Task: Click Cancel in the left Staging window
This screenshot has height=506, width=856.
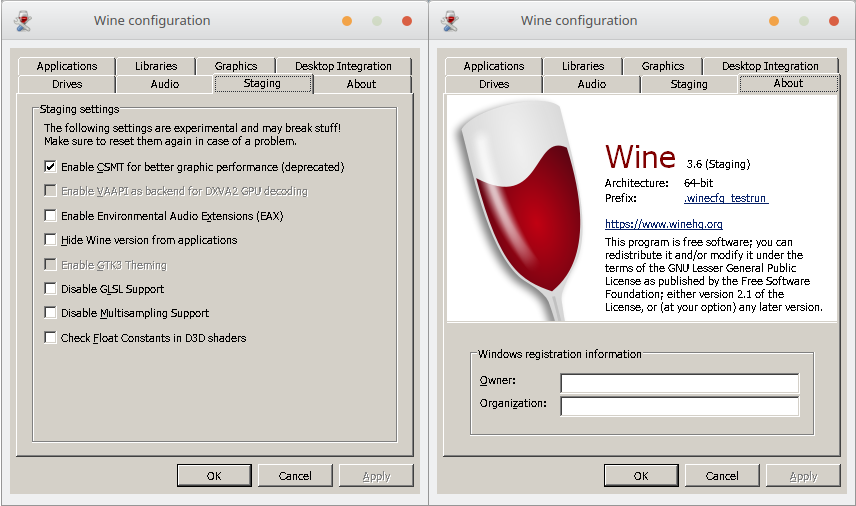Action: (x=295, y=475)
